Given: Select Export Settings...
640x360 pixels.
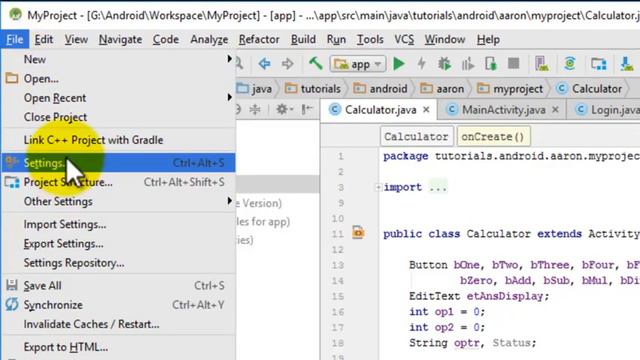Looking at the screenshot, I should coord(118,244).
